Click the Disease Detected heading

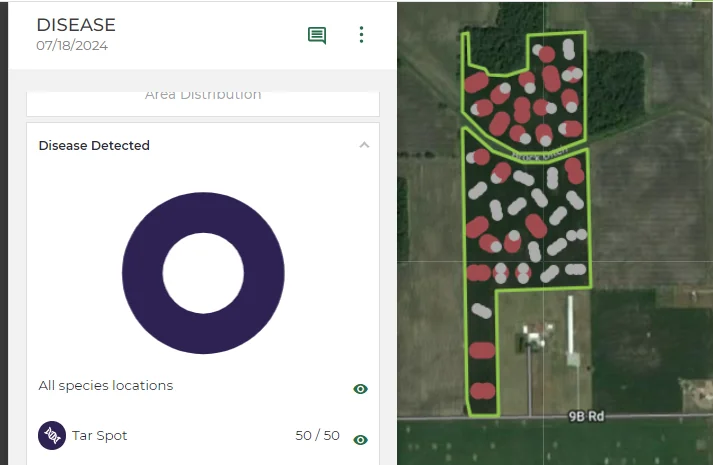(x=94, y=145)
